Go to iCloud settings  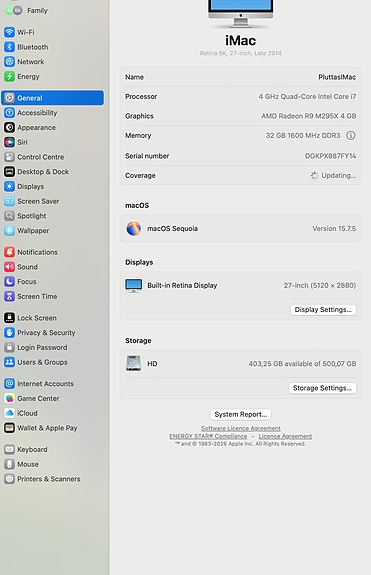[27, 413]
